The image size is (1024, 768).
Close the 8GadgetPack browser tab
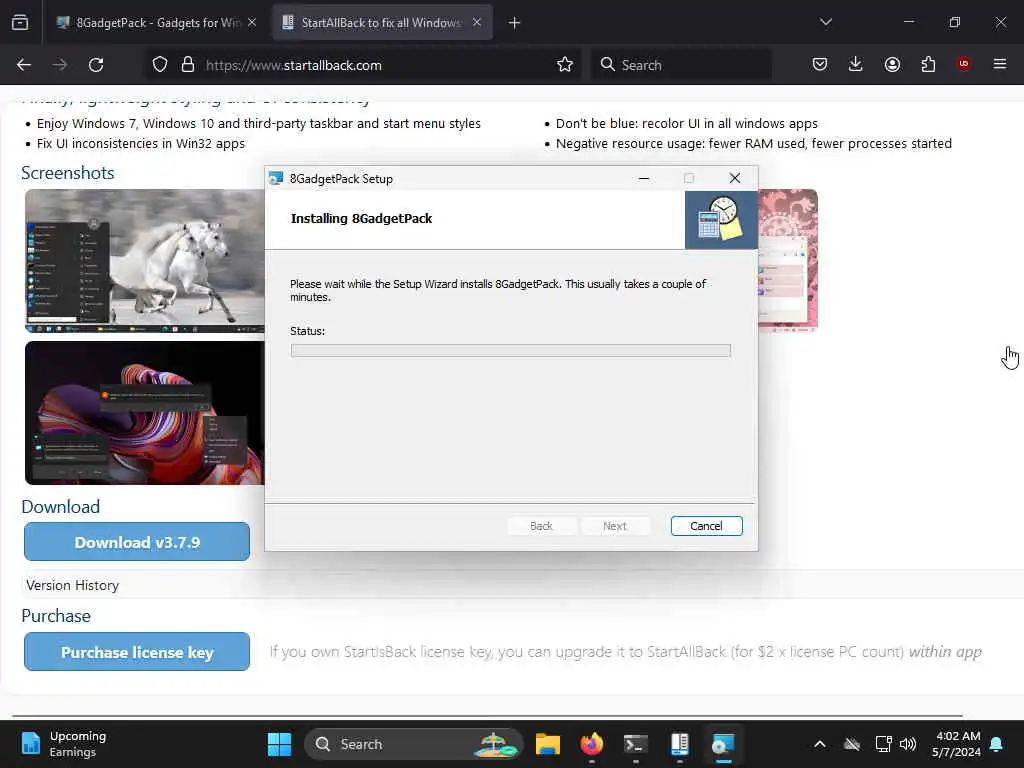(252, 23)
